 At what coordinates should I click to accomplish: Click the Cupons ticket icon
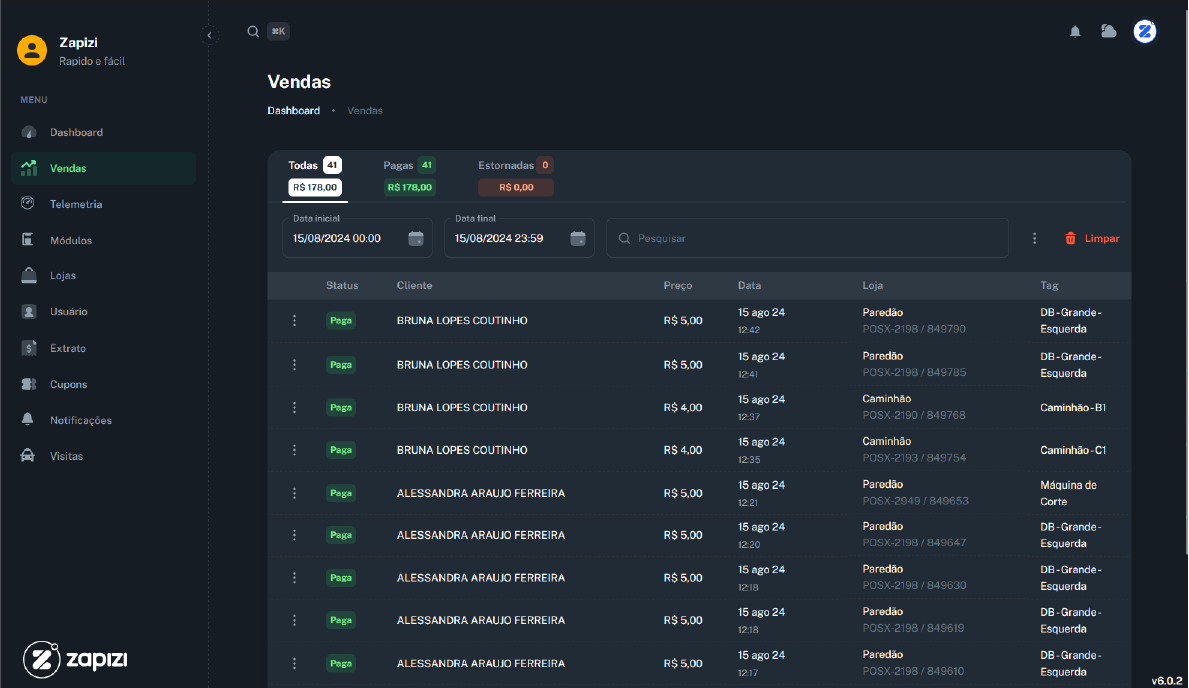point(29,384)
